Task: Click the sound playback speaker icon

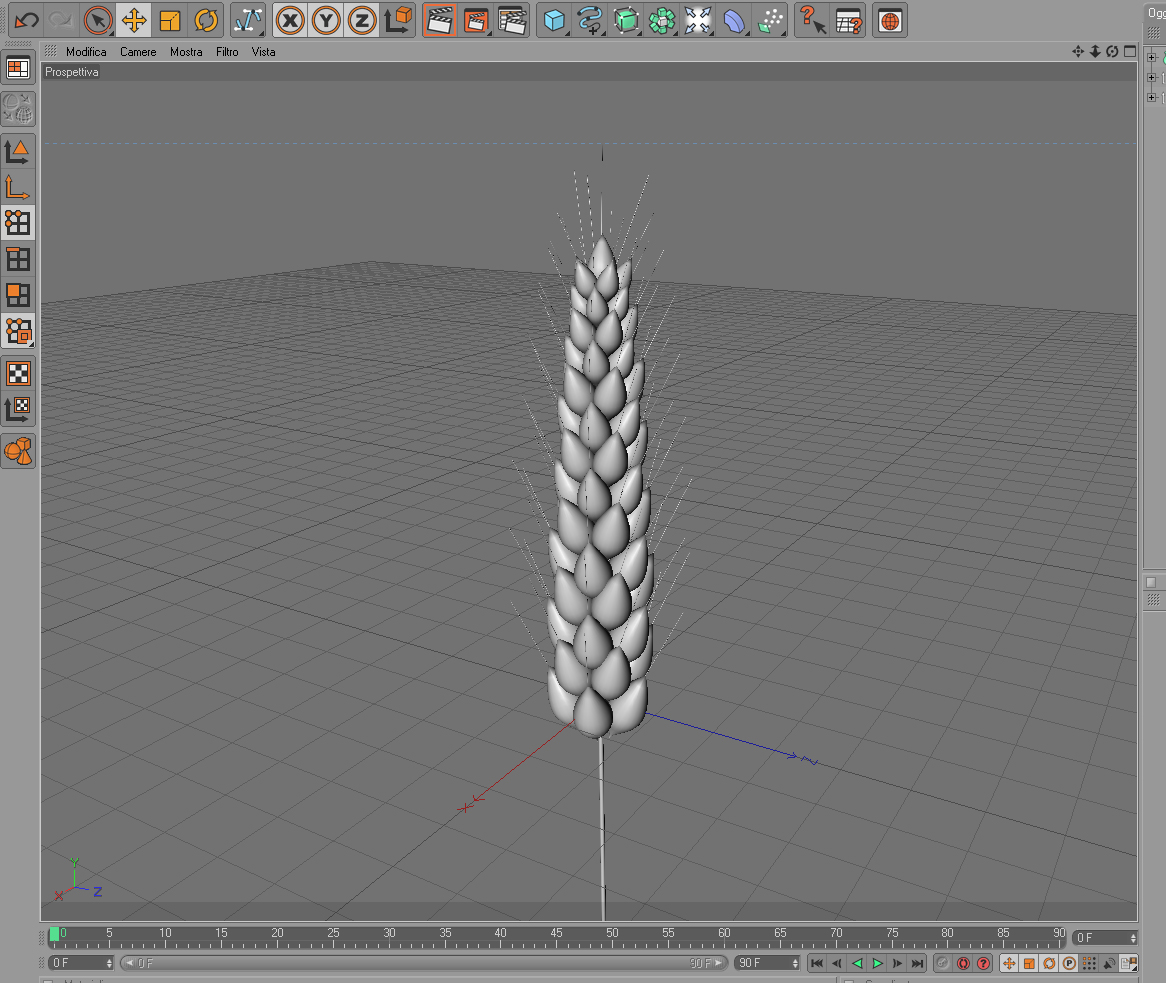Action: click(x=1109, y=963)
